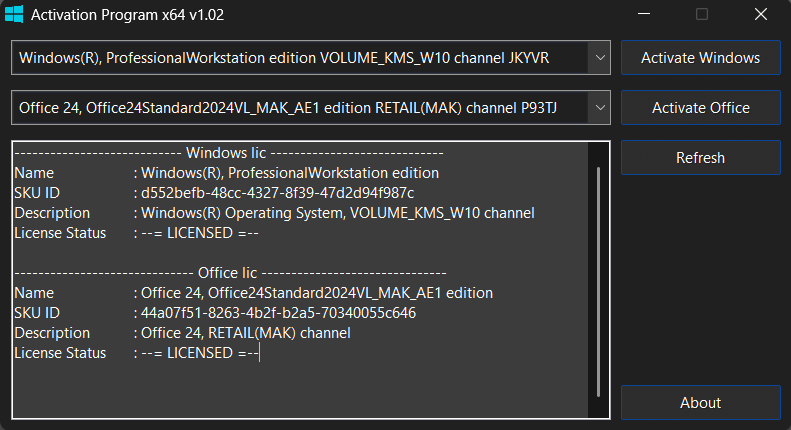Refresh the license information
791x430 pixels.
click(700, 157)
